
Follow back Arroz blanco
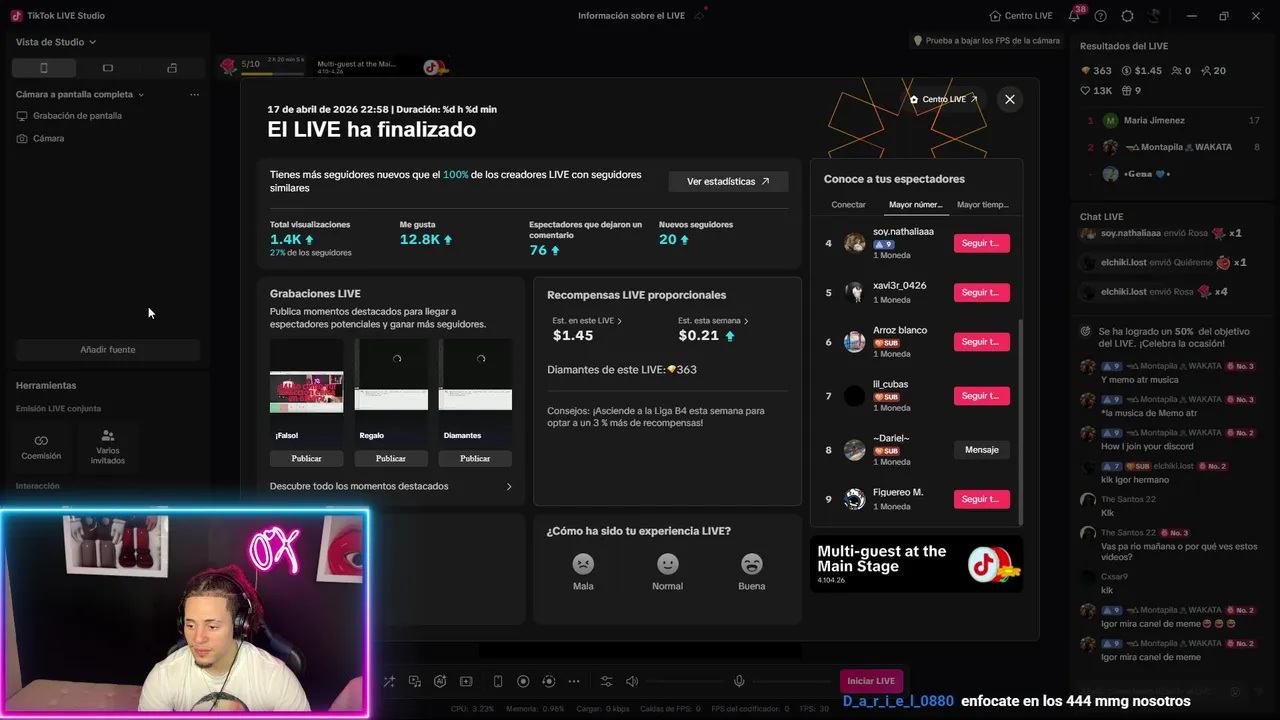[981, 342]
